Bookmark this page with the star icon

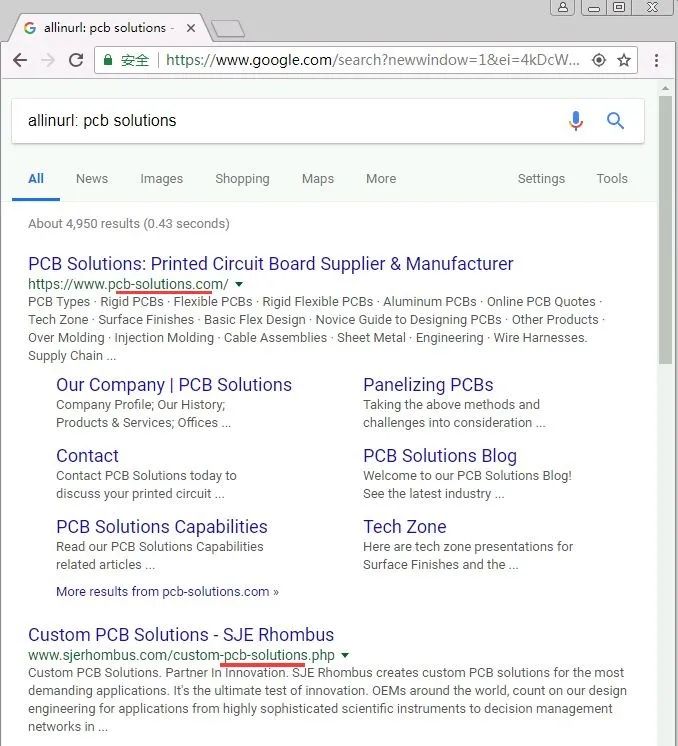[624, 60]
